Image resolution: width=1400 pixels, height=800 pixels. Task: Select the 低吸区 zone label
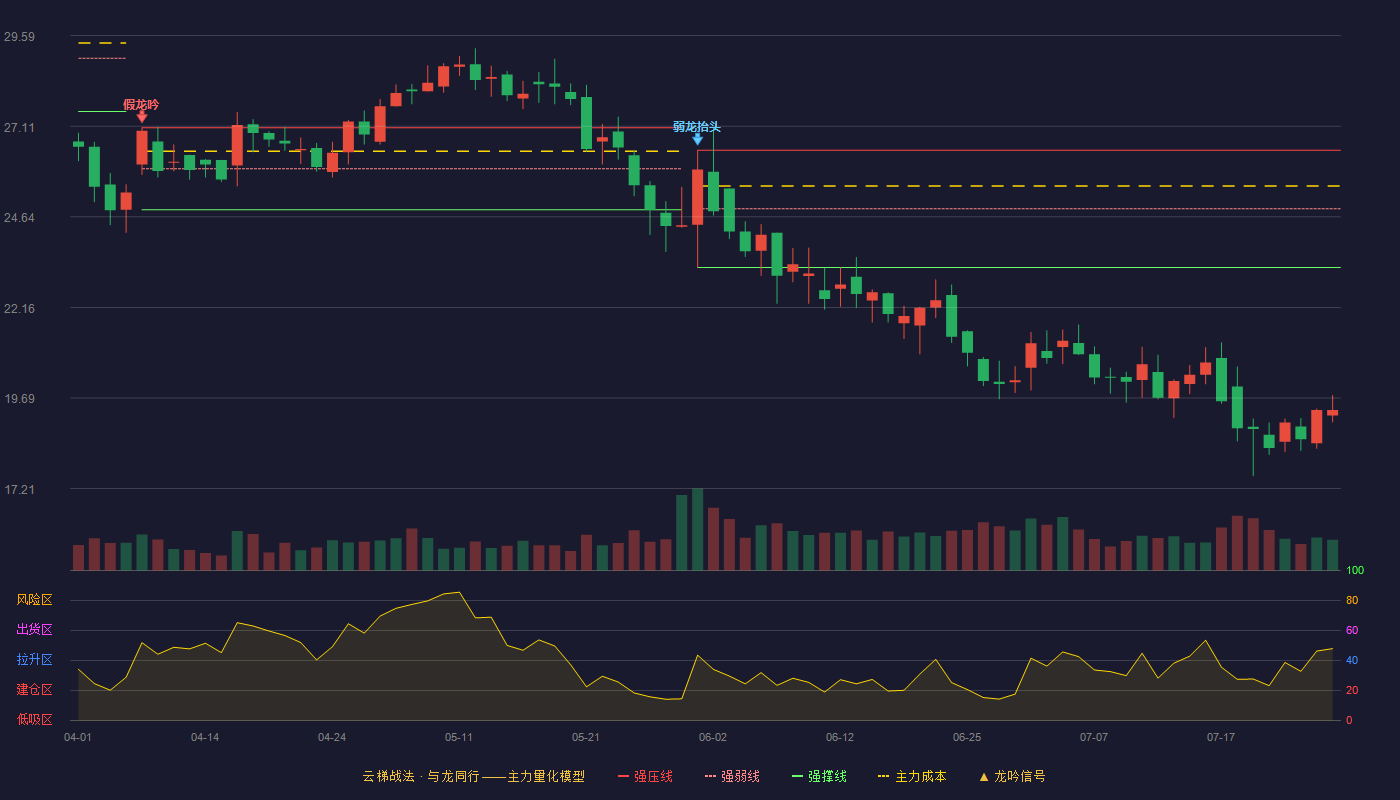[x=34, y=719]
